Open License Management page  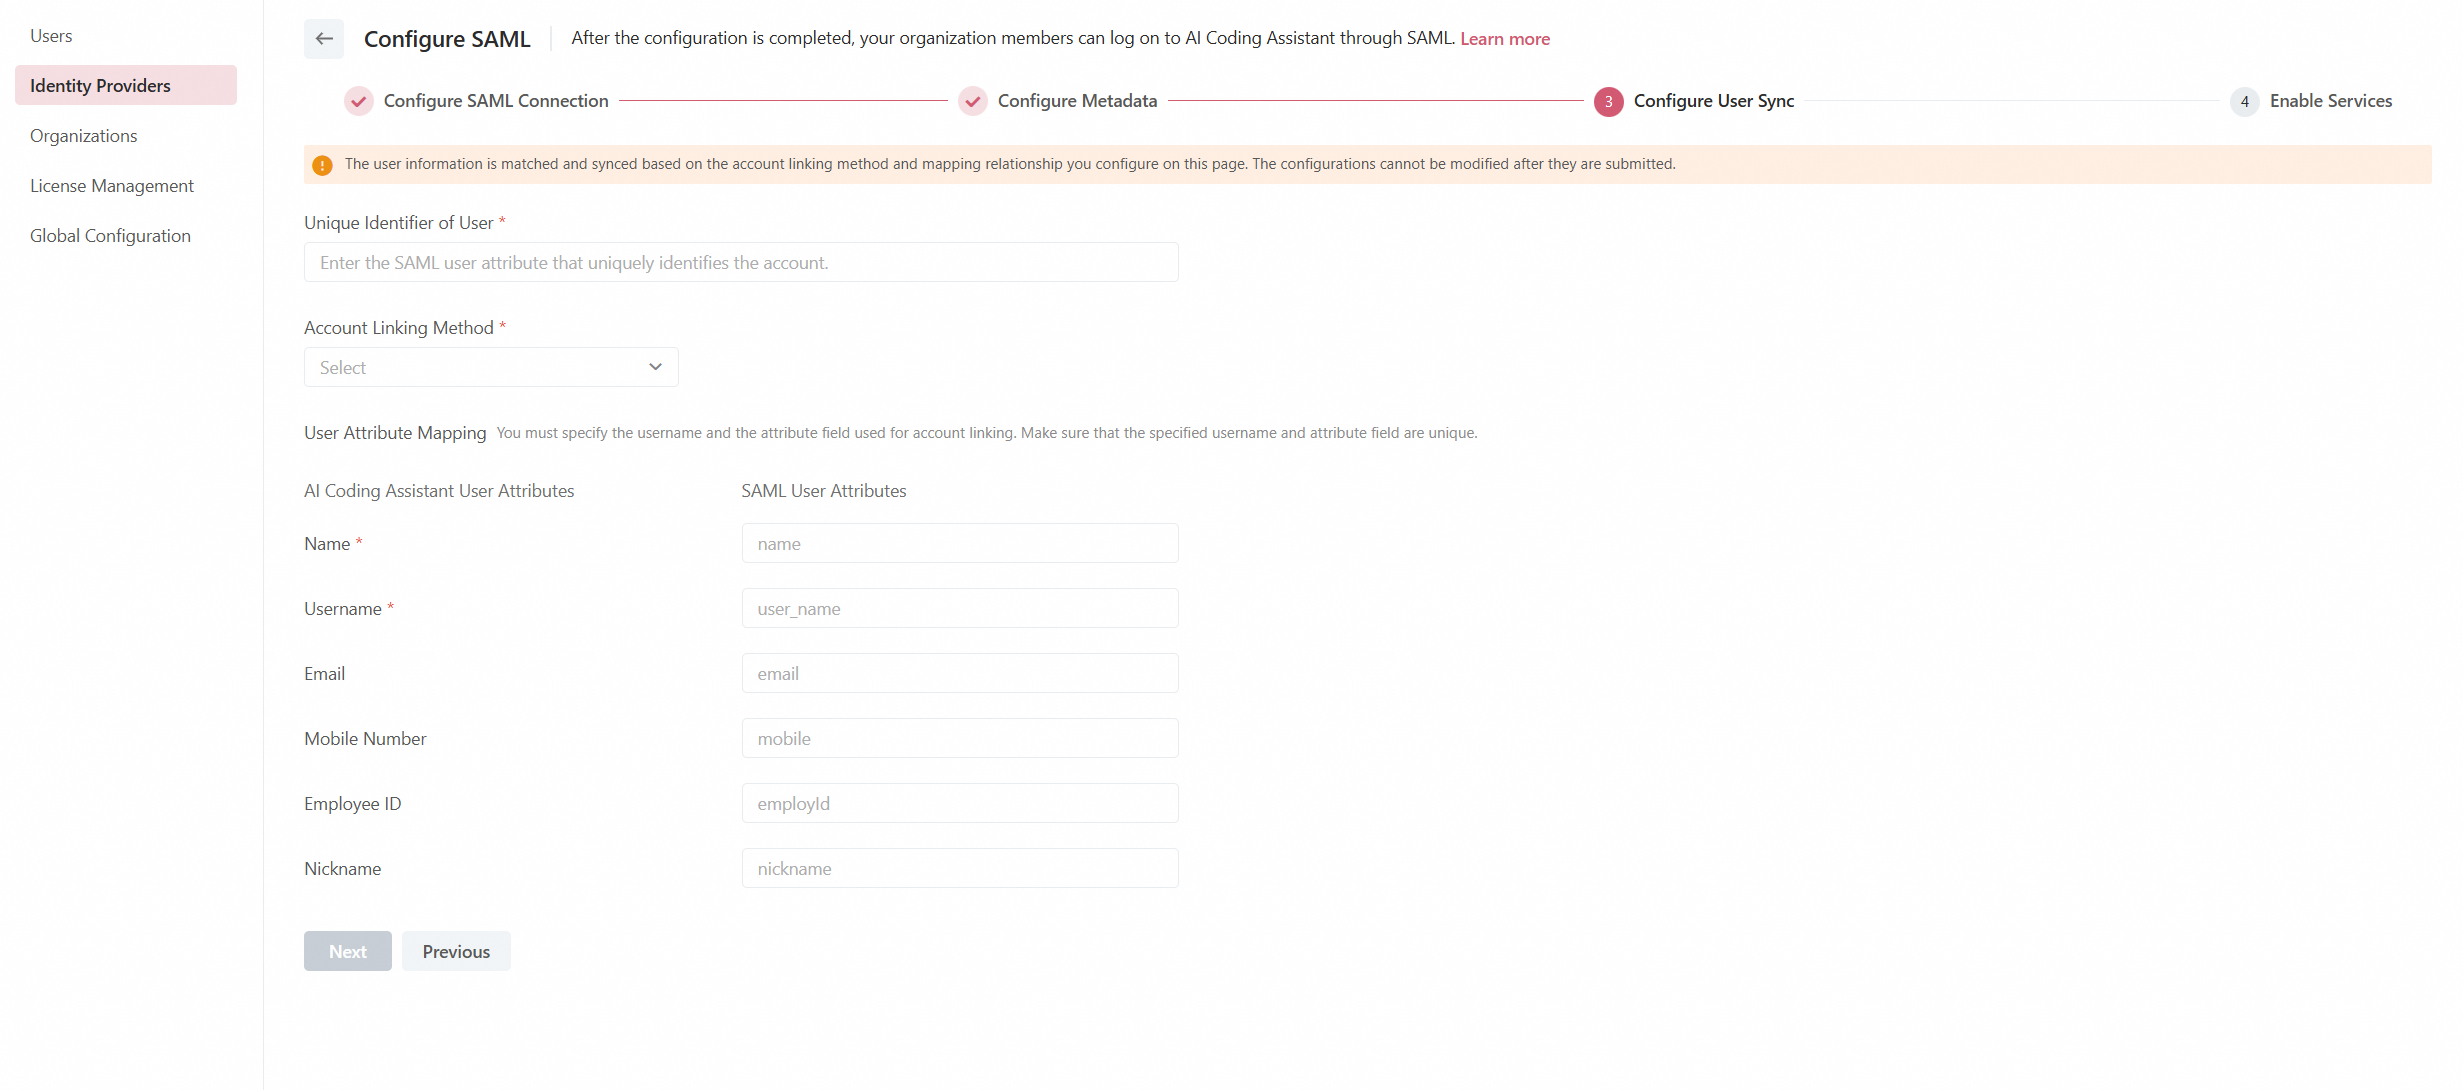coord(112,186)
